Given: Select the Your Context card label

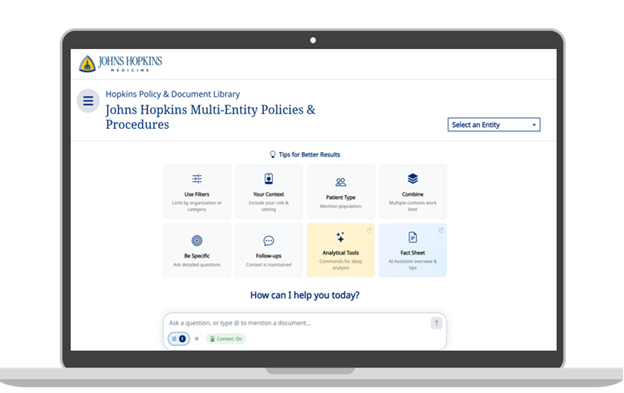Looking at the screenshot, I should (x=269, y=194).
